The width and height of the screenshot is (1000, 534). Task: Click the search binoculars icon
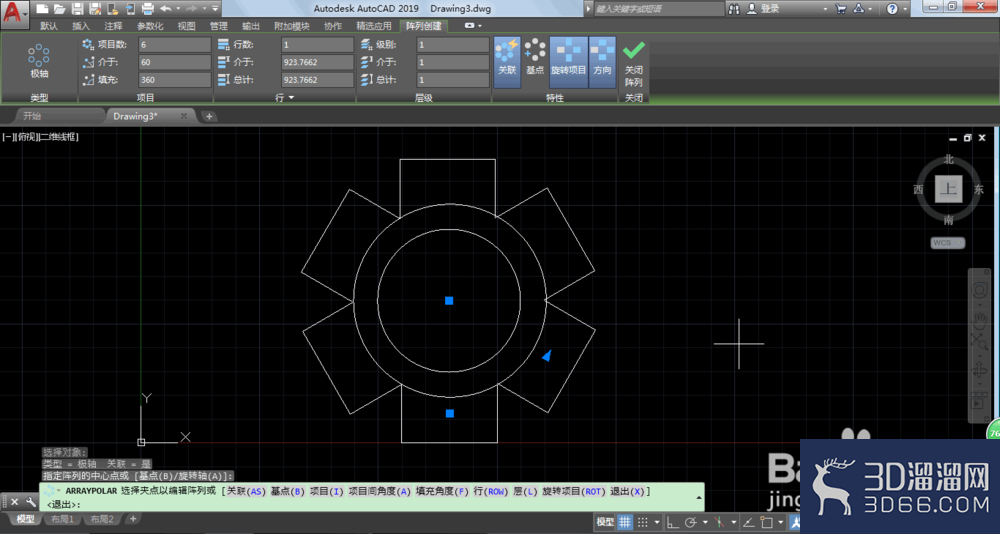pos(734,9)
